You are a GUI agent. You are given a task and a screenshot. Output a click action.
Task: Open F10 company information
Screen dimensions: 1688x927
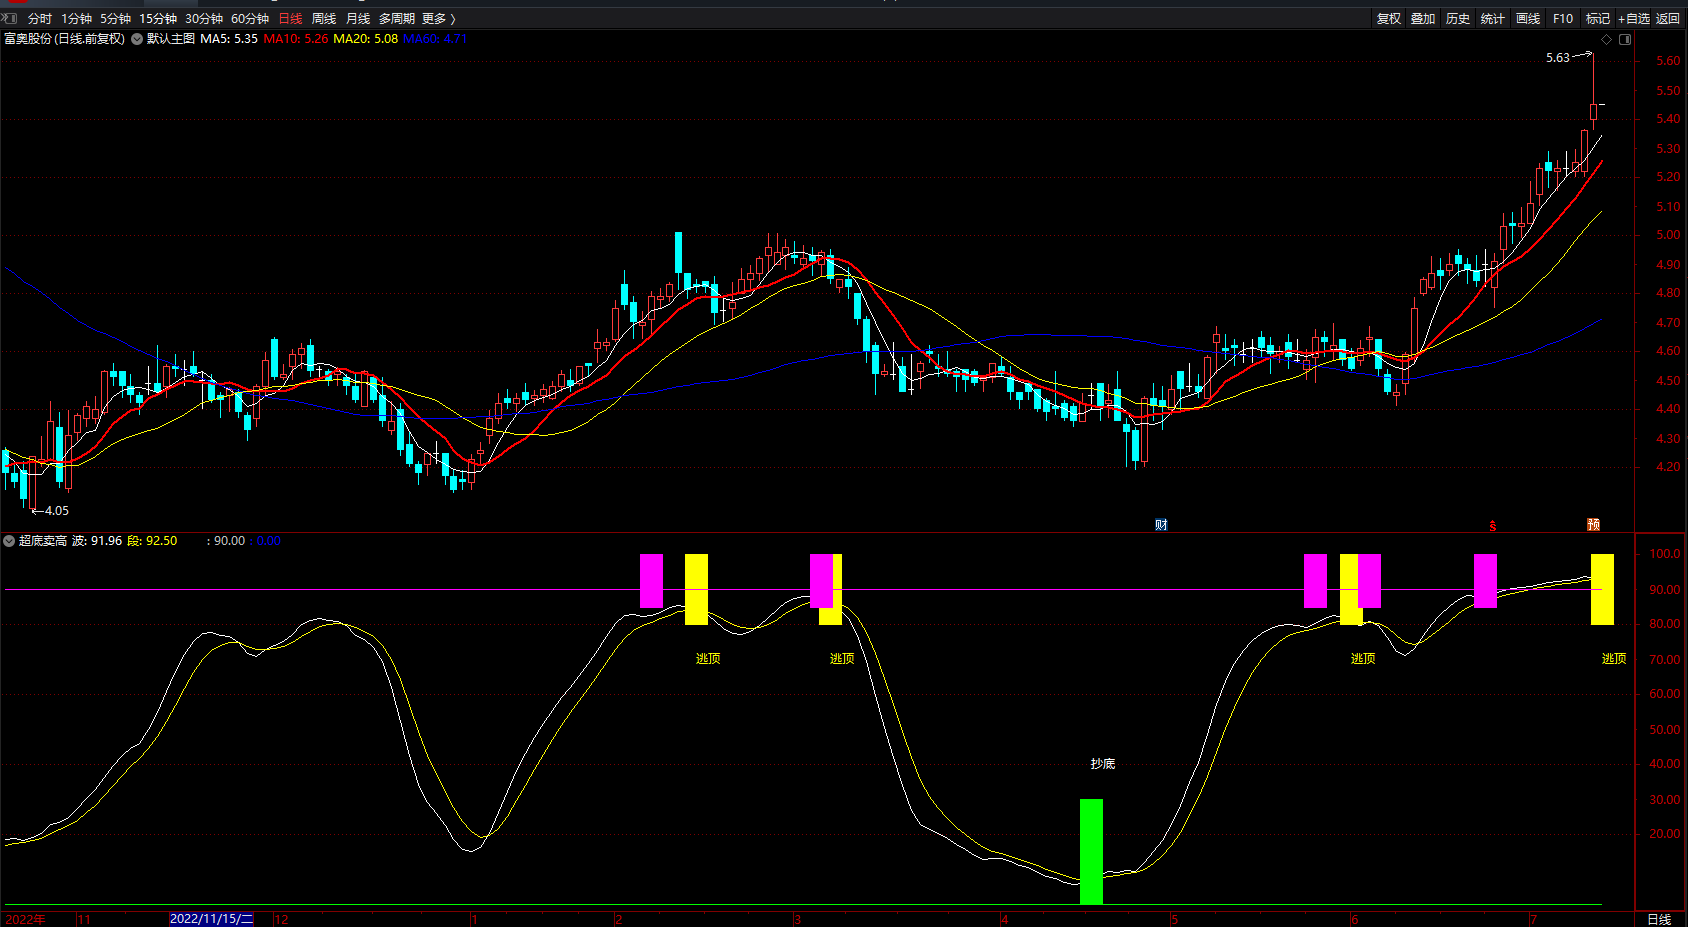coord(1563,19)
